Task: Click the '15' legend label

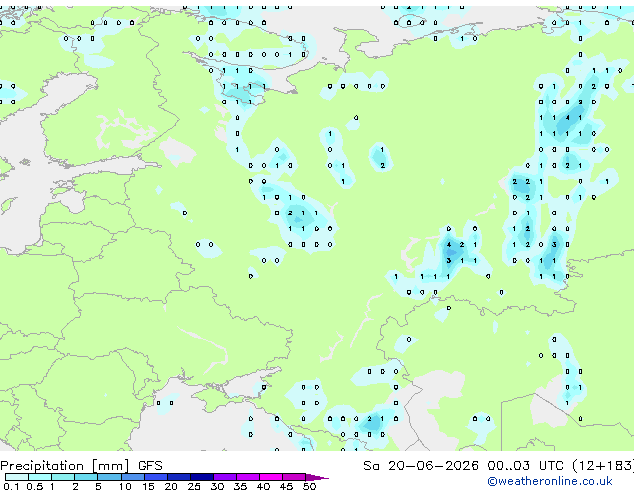Action: coord(148,486)
